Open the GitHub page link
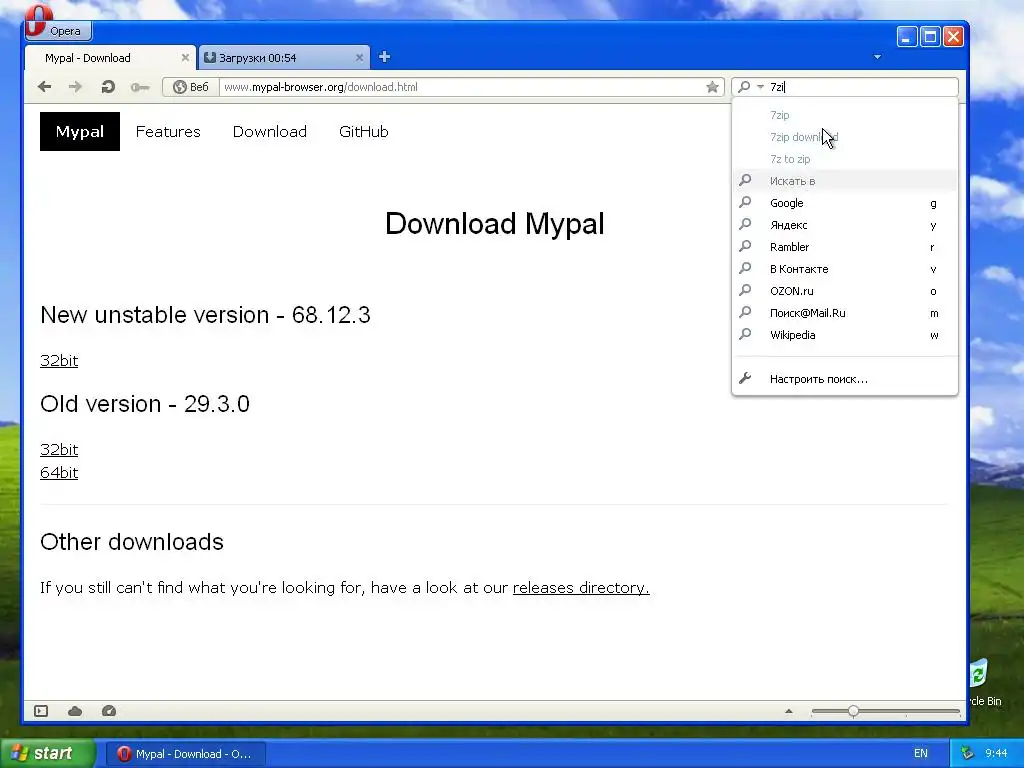The image size is (1024, 768). (364, 131)
